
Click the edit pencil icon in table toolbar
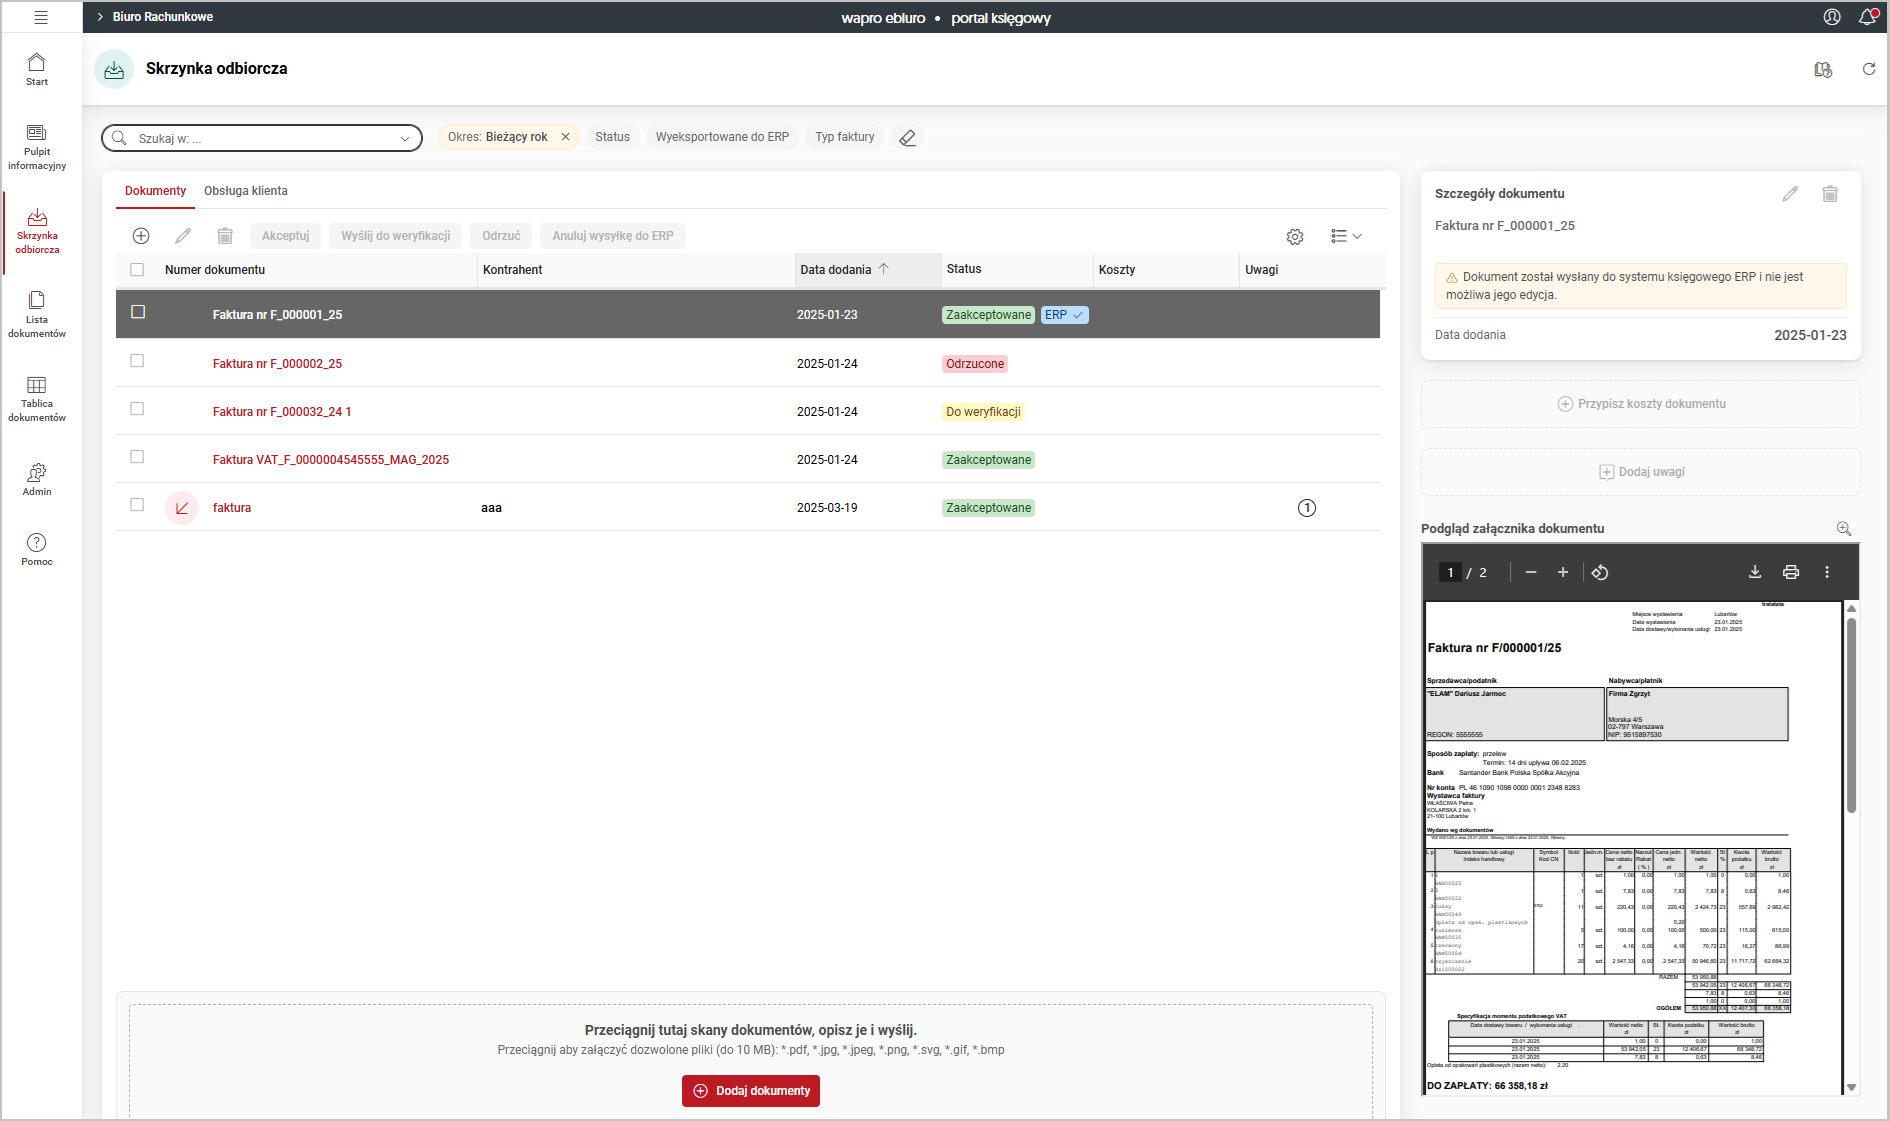[x=183, y=236]
